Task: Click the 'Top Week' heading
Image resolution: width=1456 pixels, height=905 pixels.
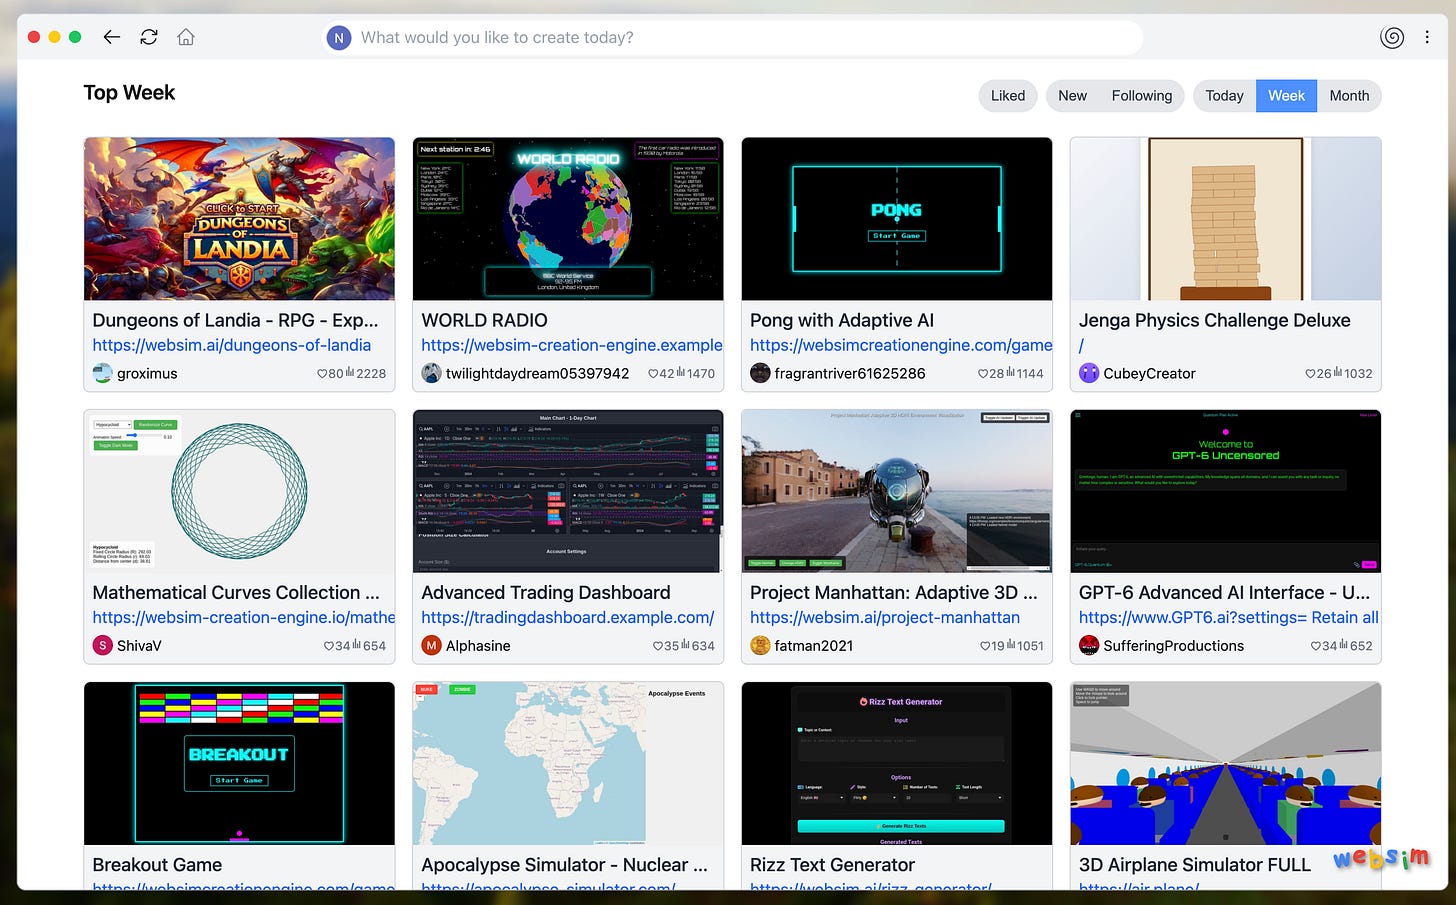Action: [x=129, y=93]
